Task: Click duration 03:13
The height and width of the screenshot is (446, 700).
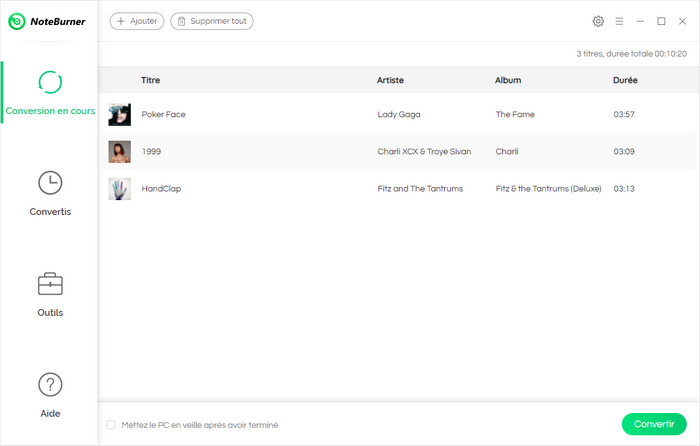Action: (624, 188)
